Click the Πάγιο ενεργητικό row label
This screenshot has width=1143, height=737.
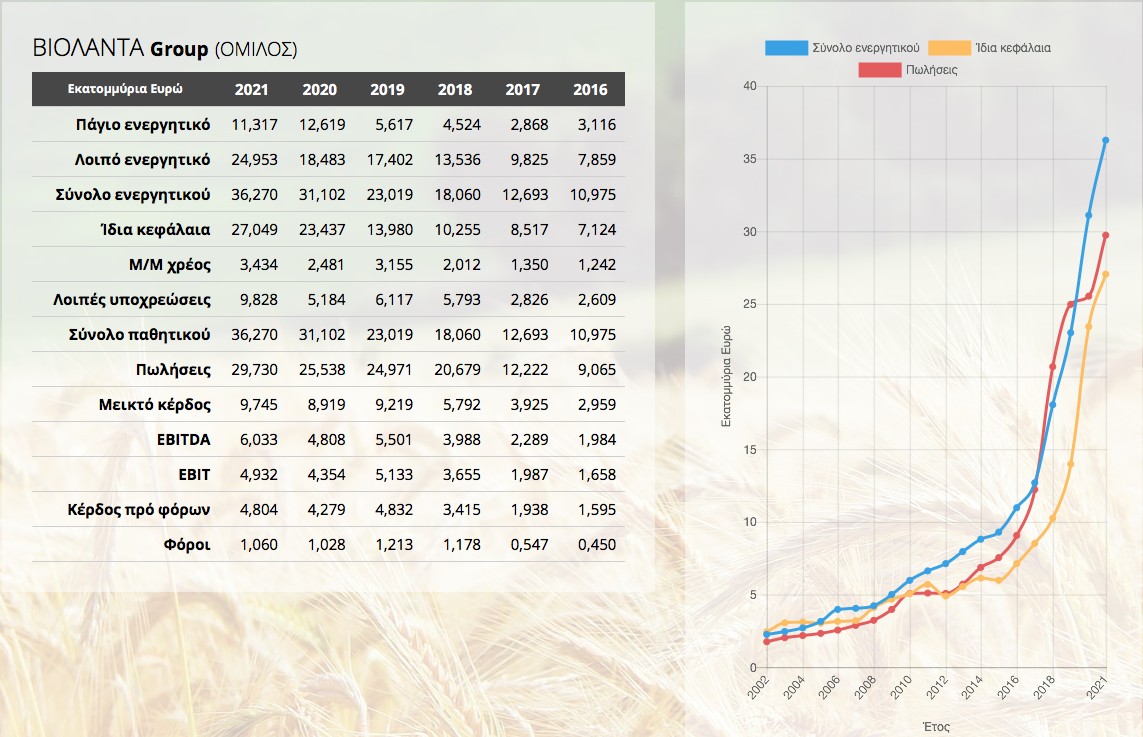[143, 125]
